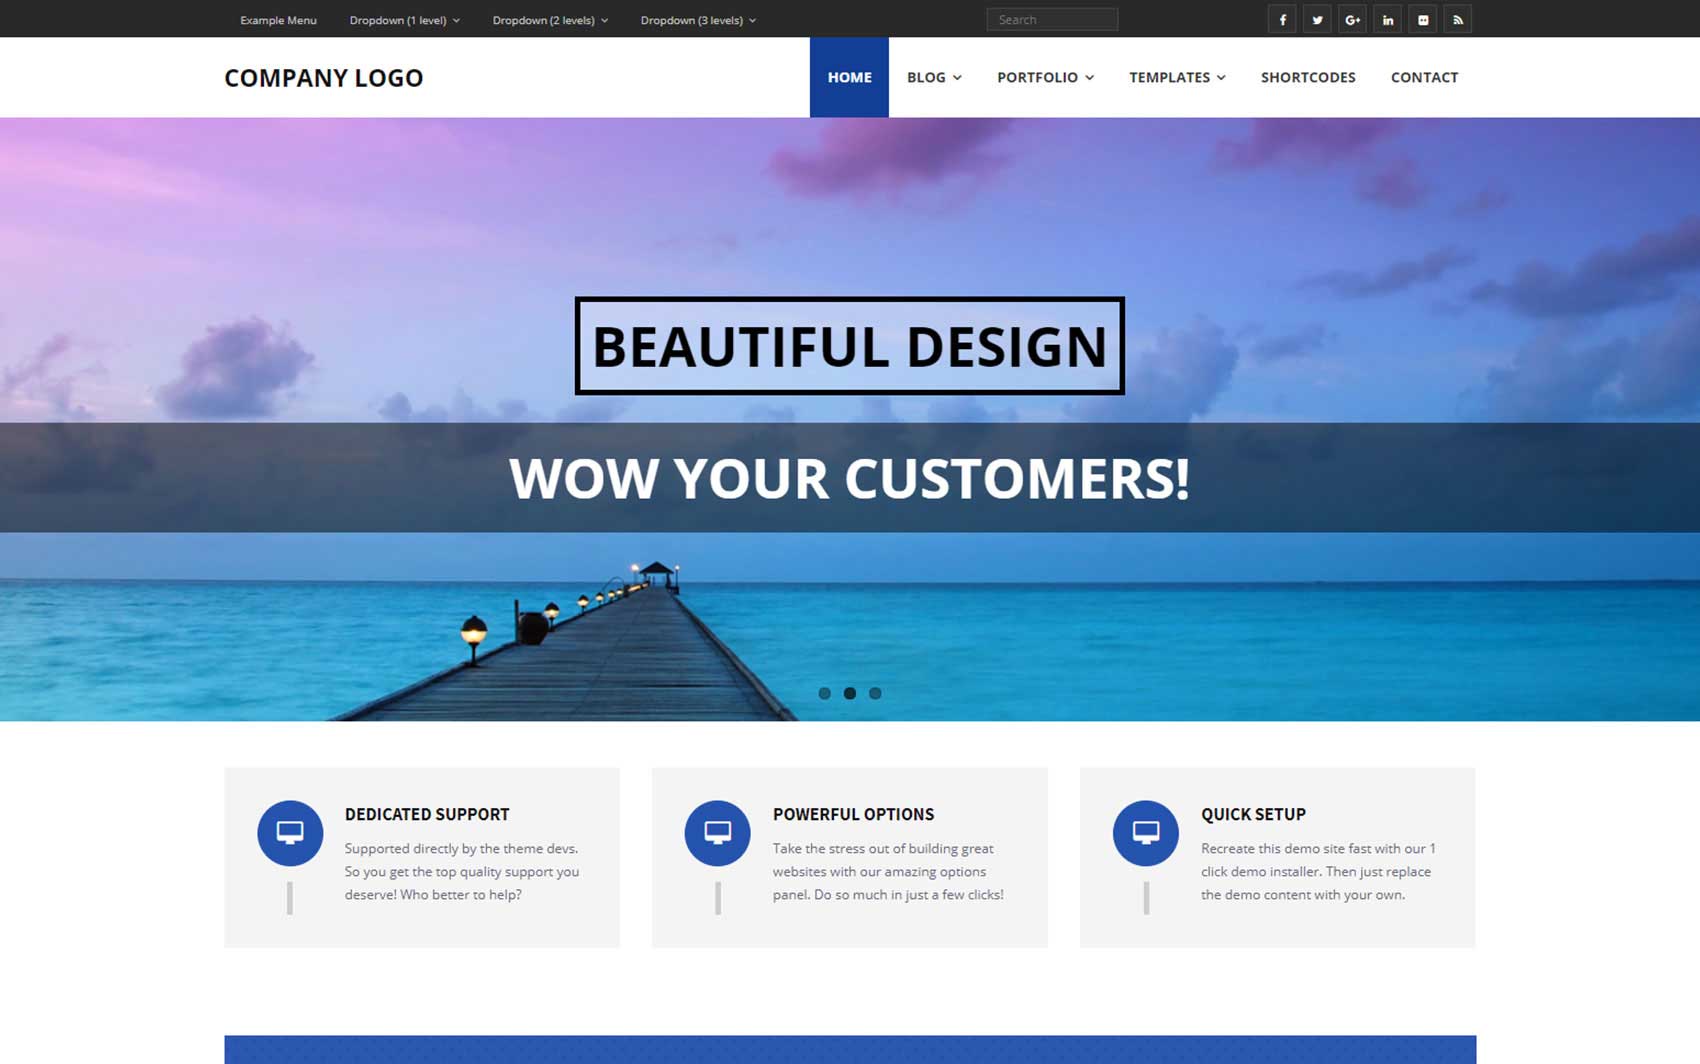Focus the Search input field
This screenshot has height=1064, width=1700.
(x=1052, y=20)
